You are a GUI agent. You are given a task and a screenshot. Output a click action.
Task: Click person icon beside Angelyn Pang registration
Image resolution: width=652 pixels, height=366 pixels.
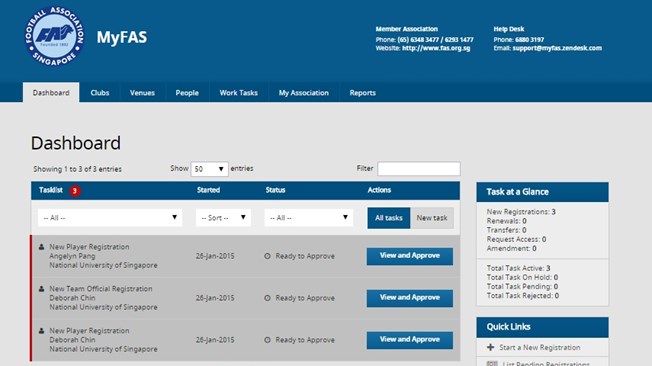tap(42, 247)
